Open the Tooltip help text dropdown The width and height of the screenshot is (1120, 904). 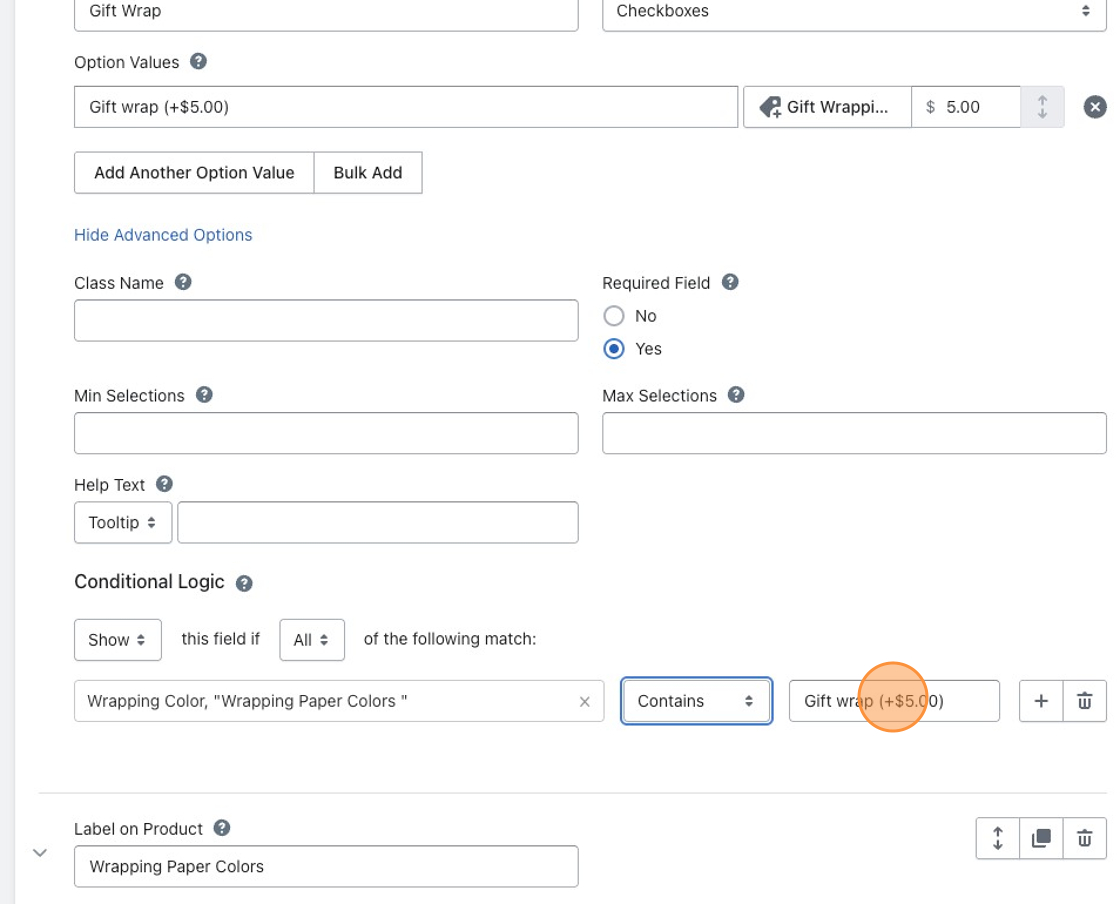123,523
